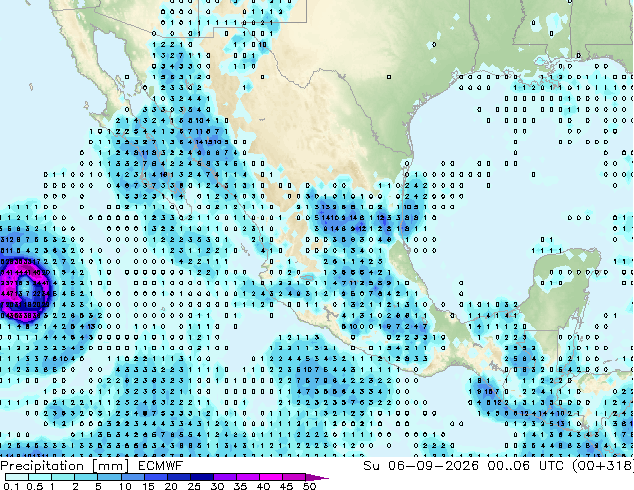Click the legend value '50'

point(309,486)
